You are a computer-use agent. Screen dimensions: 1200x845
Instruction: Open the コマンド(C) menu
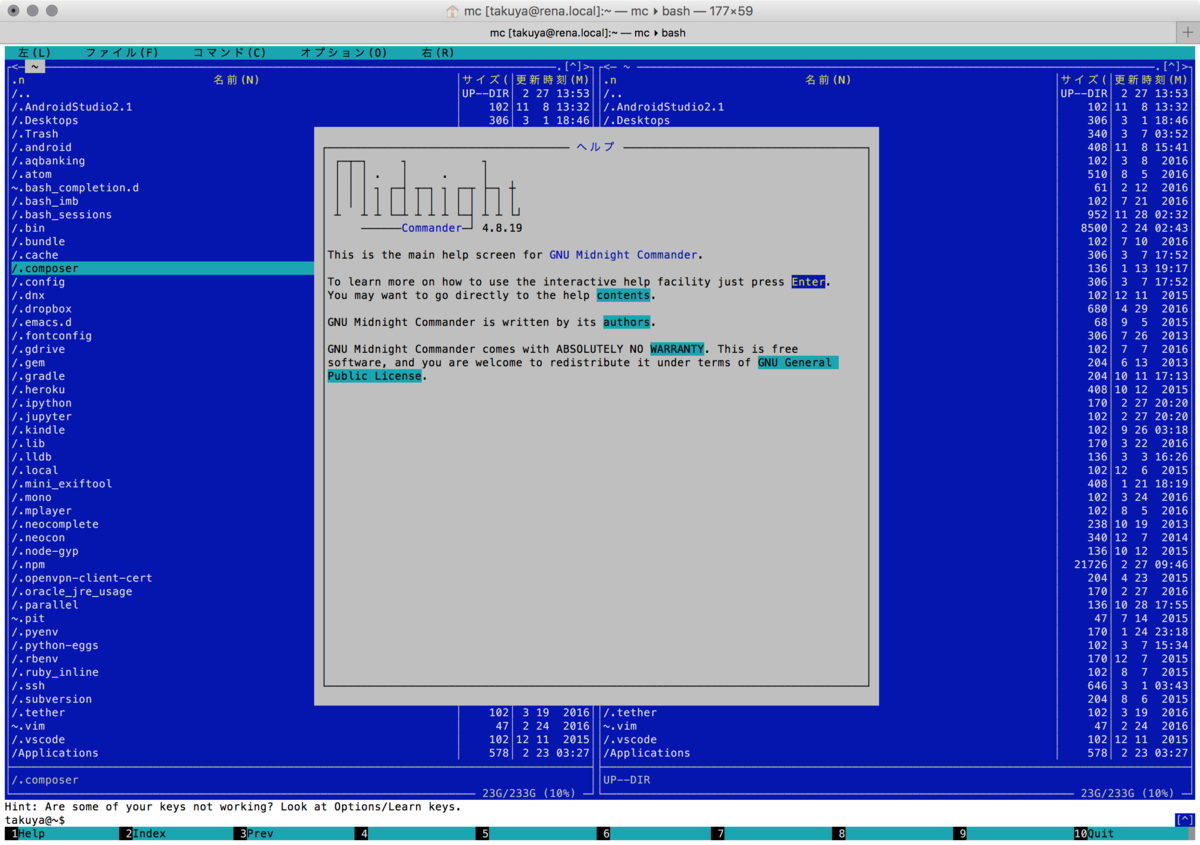pos(229,53)
